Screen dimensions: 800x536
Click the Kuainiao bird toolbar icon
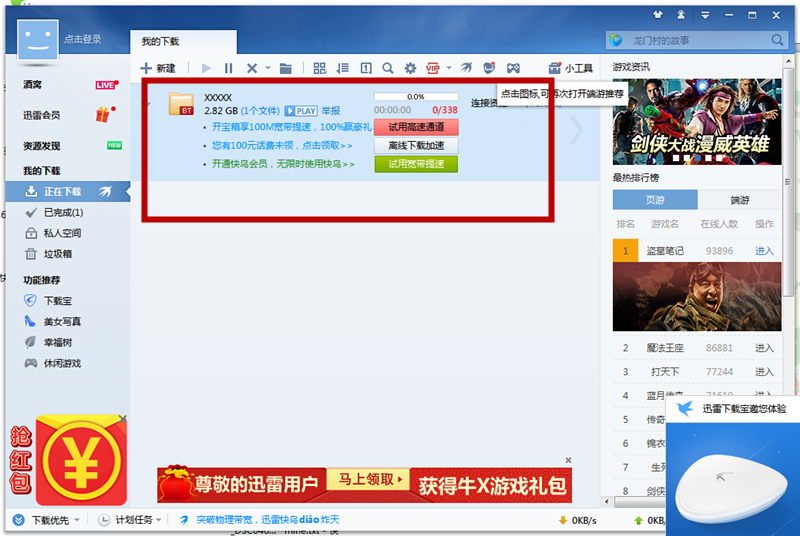(466, 67)
